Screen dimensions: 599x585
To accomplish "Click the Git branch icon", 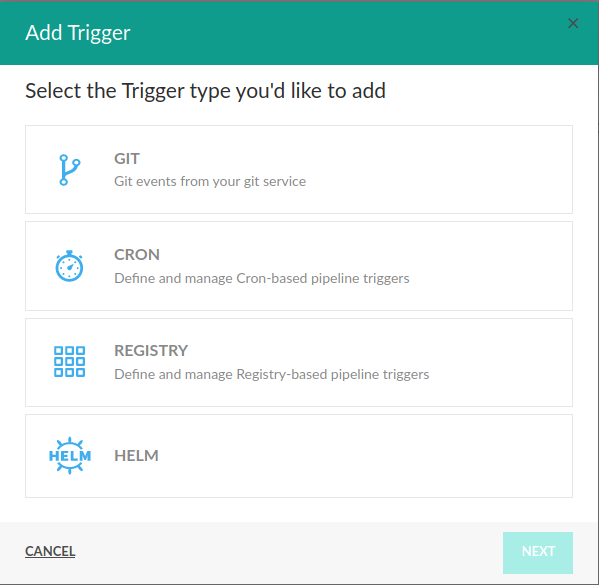I will 70,170.
